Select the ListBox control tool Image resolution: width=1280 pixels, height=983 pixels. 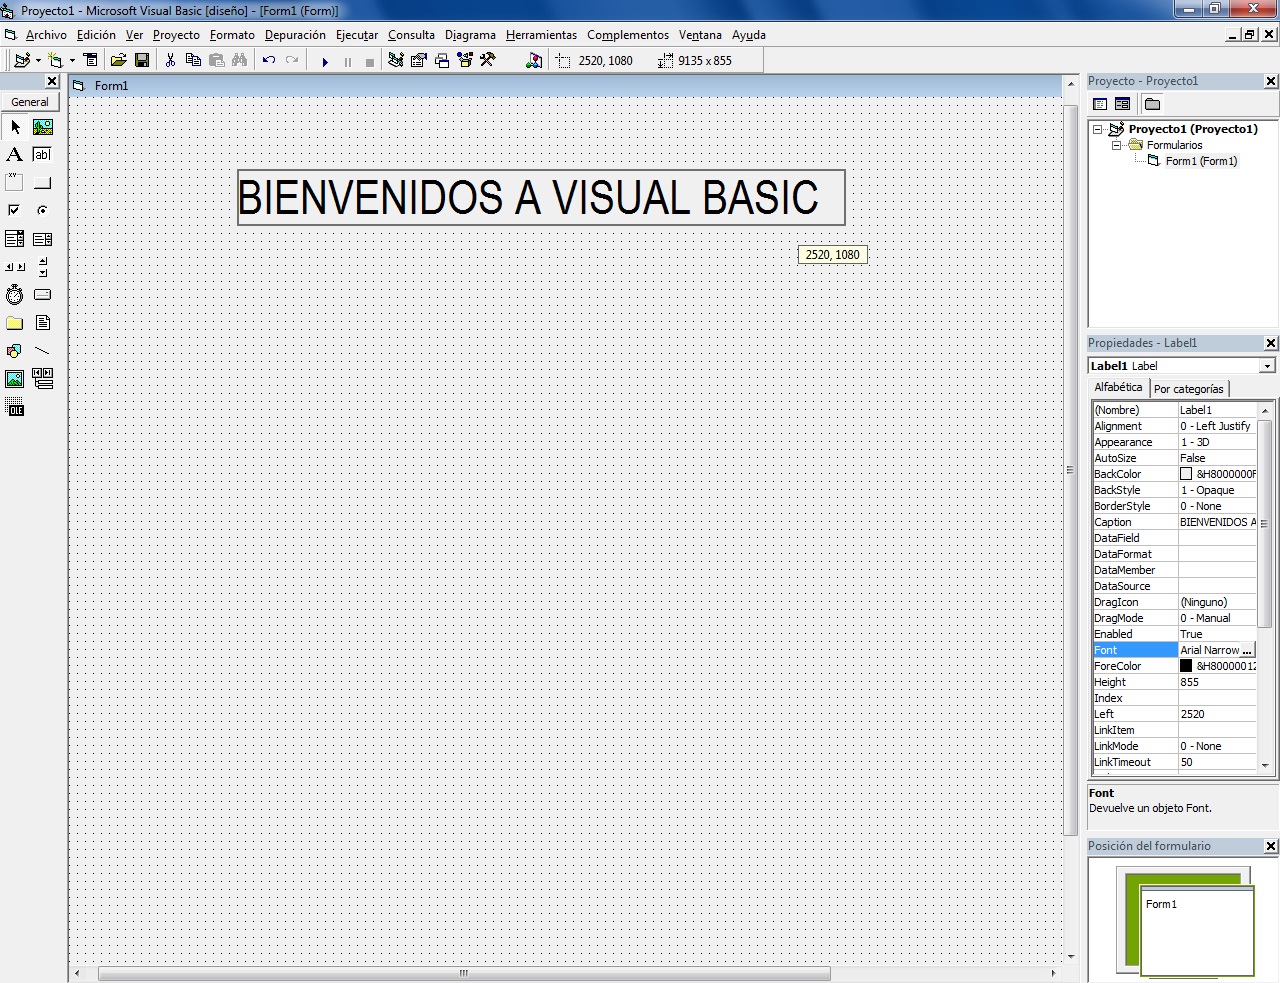[x=43, y=239]
